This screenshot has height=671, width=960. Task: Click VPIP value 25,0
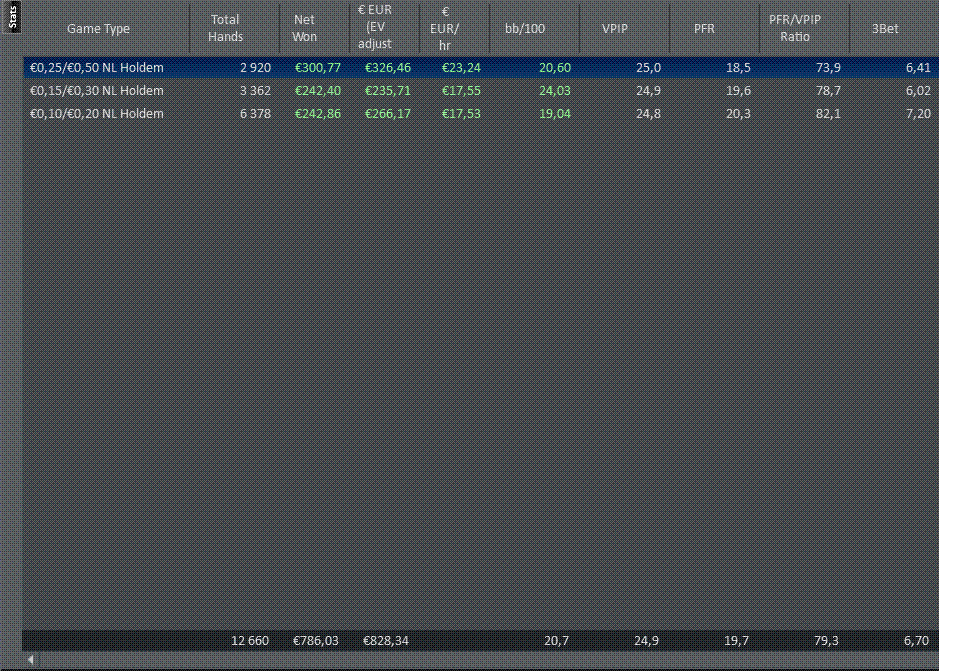648,67
